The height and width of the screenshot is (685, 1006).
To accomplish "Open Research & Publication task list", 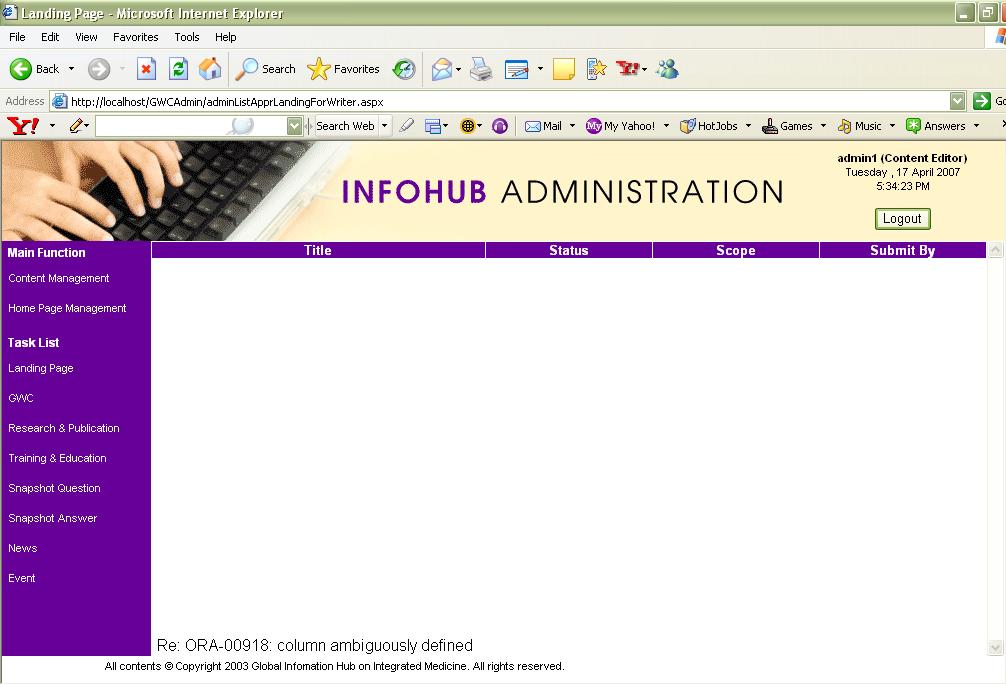I will [x=64, y=428].
